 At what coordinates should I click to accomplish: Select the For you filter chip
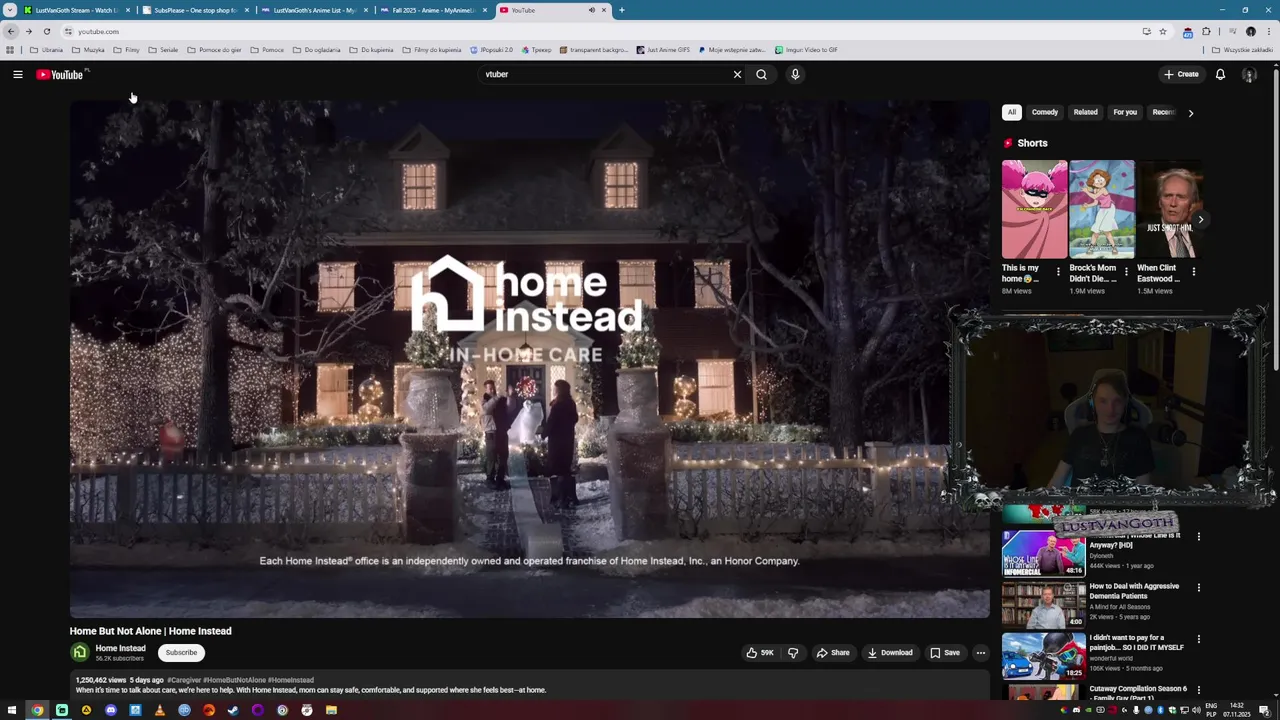tap(1125, 112)
